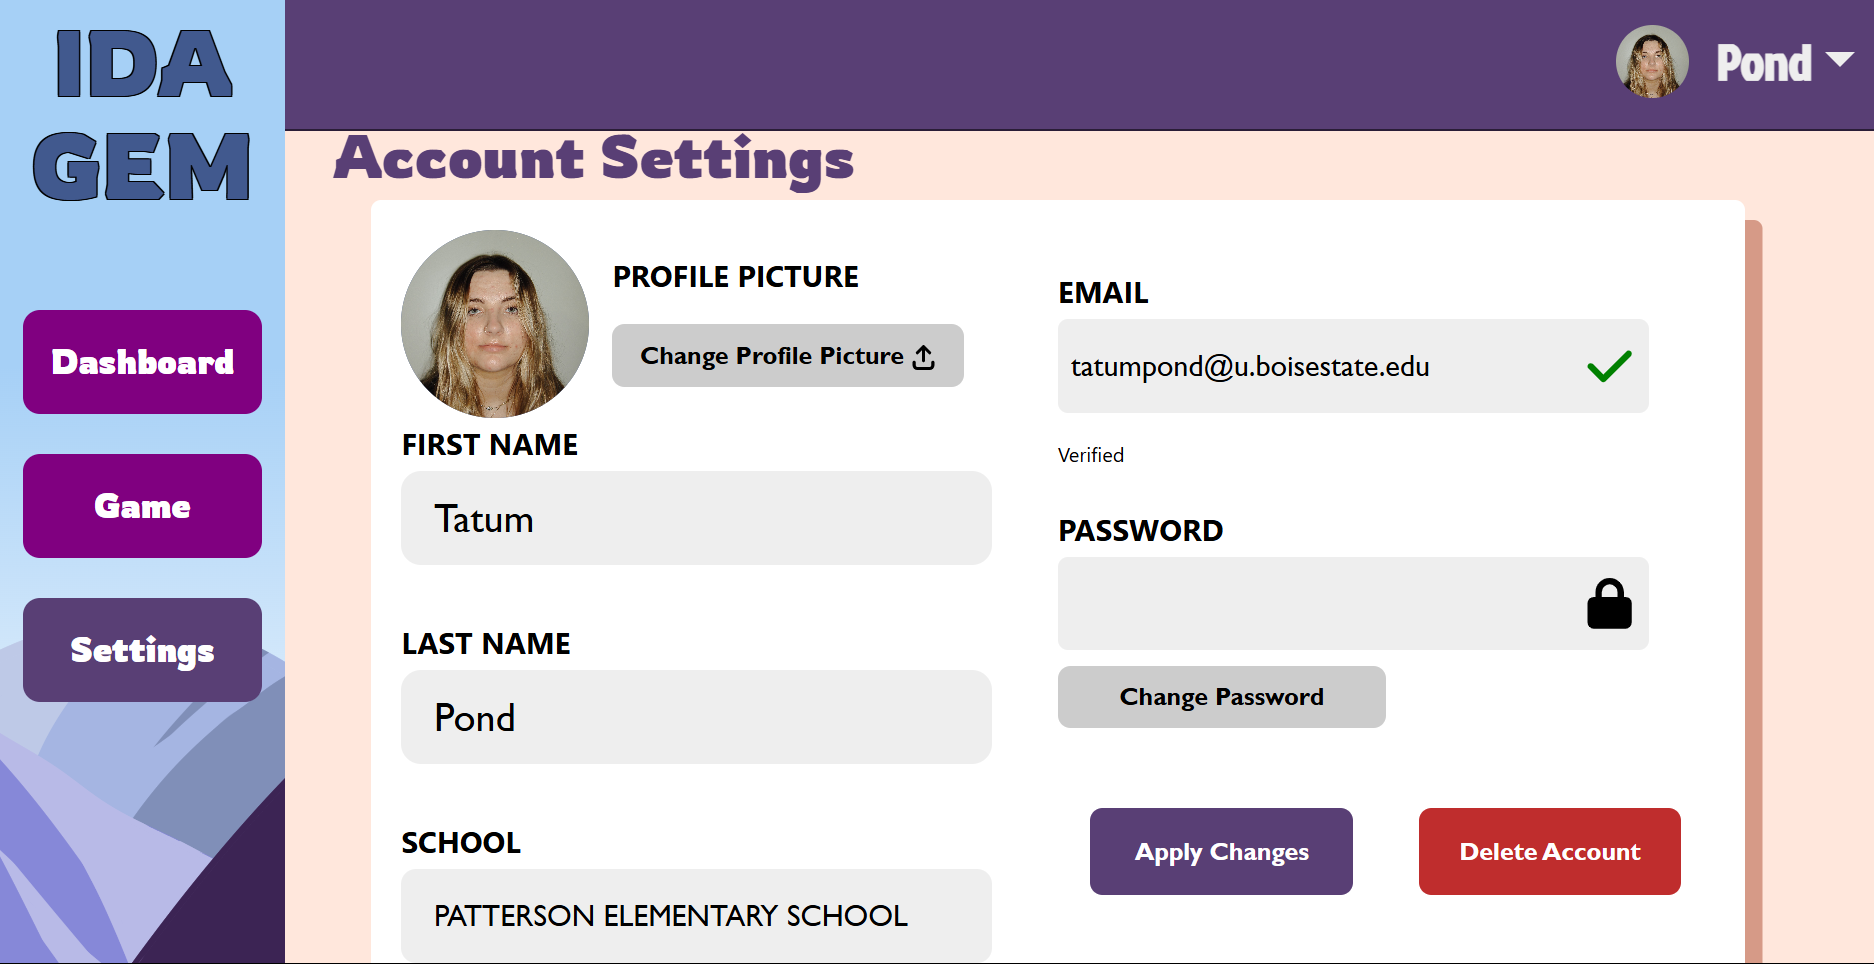This screenshot has width=1874, height=964.
Task: Click the small avatar in the top bar
Action: click(x=1652, y=62)
